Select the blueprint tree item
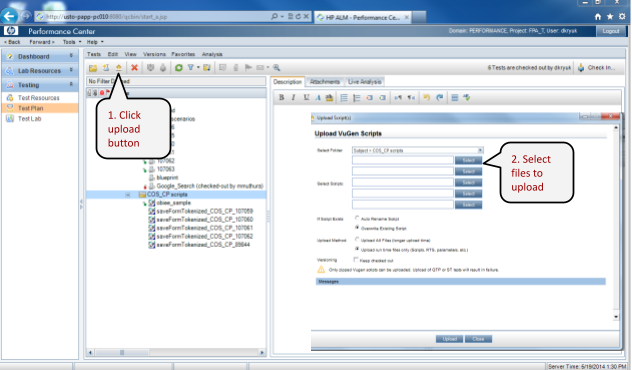Viewport: 632px width, 370px height. (167, 177)
